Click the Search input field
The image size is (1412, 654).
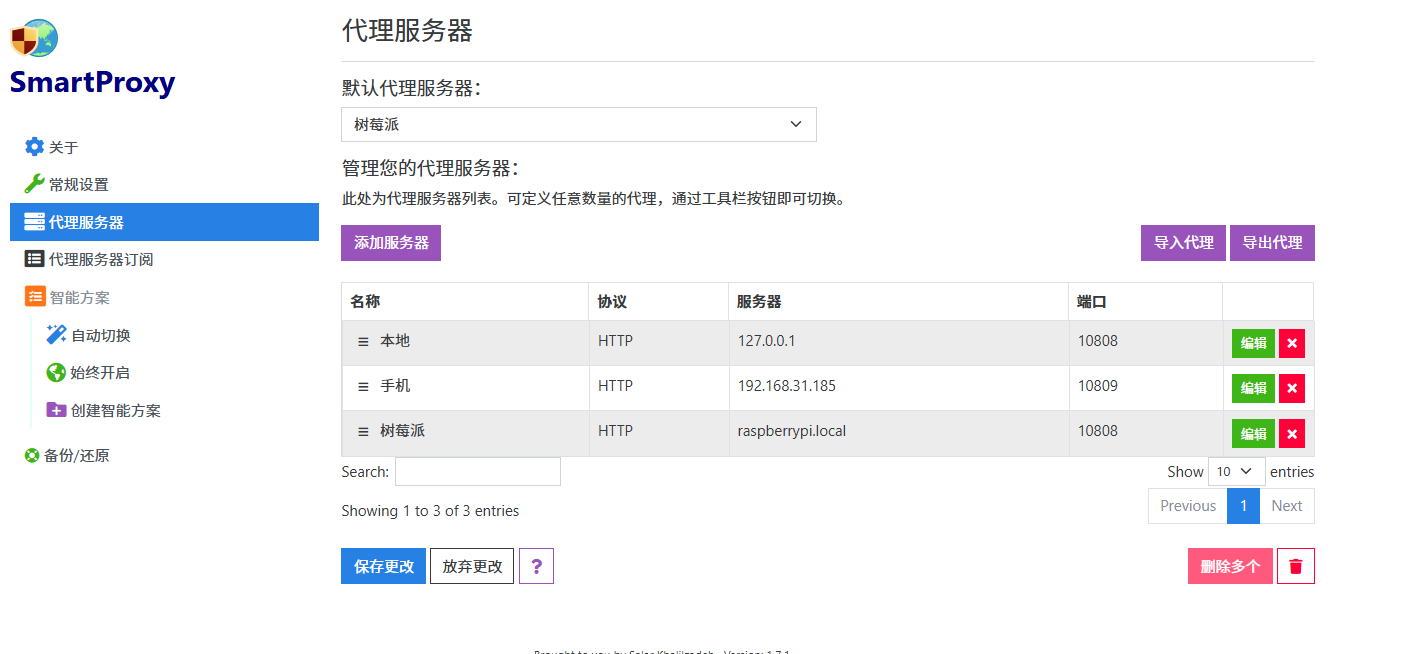[477, 471]
